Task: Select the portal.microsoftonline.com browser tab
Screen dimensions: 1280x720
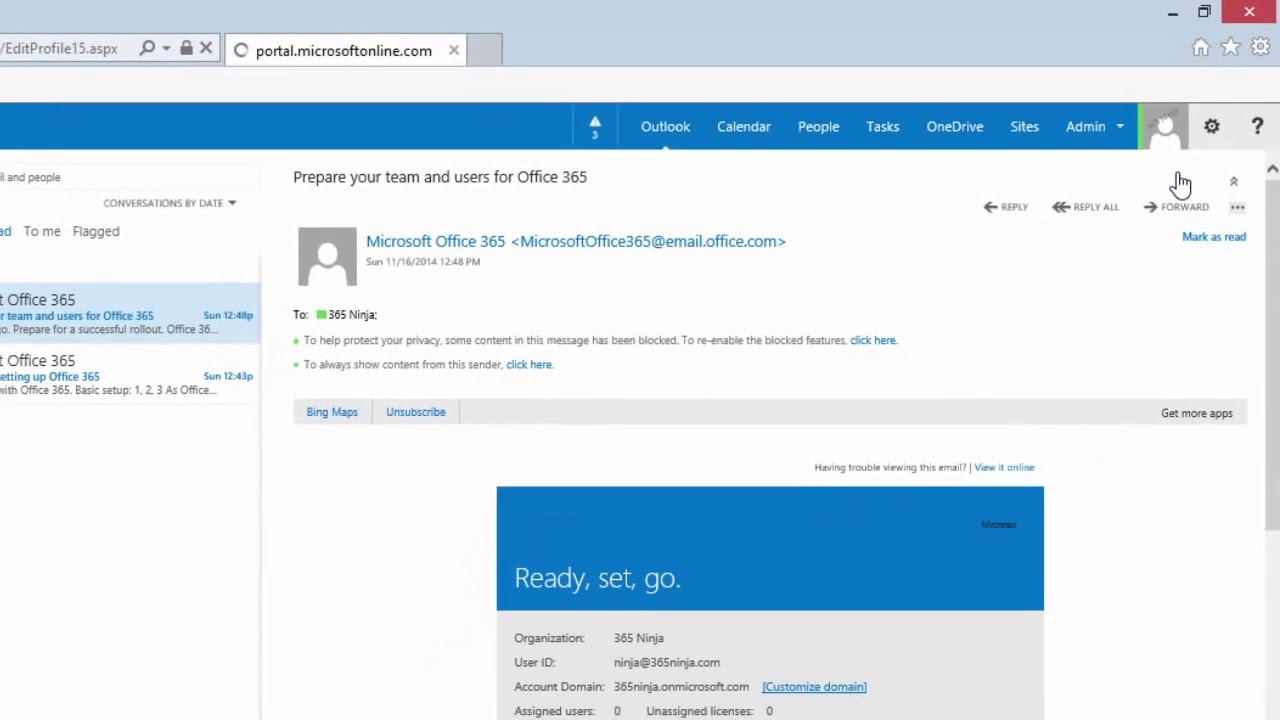Action: (x=346, y=50)
